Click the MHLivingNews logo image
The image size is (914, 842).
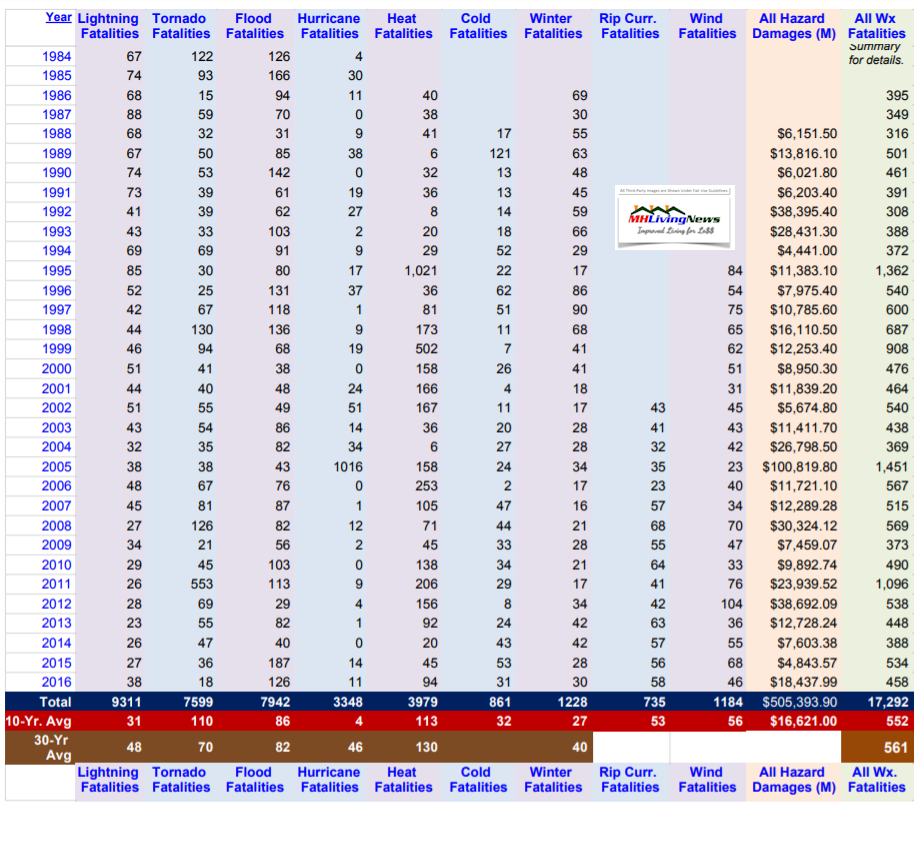tap(674, 217)
